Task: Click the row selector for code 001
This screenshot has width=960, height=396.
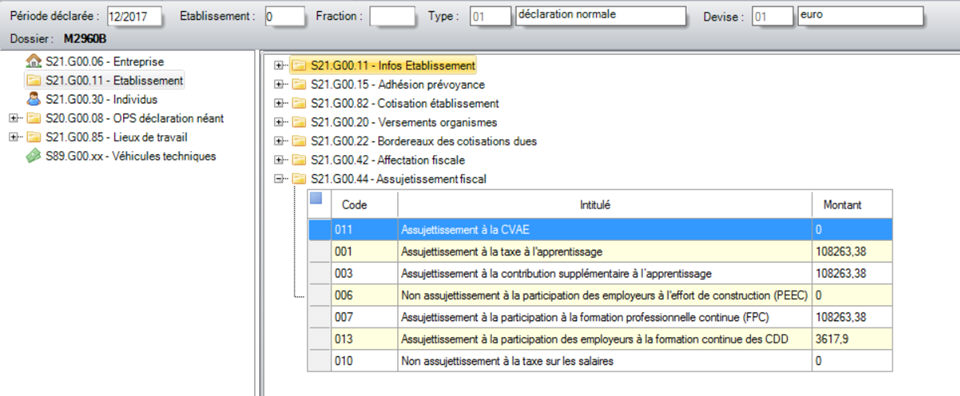Action: click(x=319, y=252)
